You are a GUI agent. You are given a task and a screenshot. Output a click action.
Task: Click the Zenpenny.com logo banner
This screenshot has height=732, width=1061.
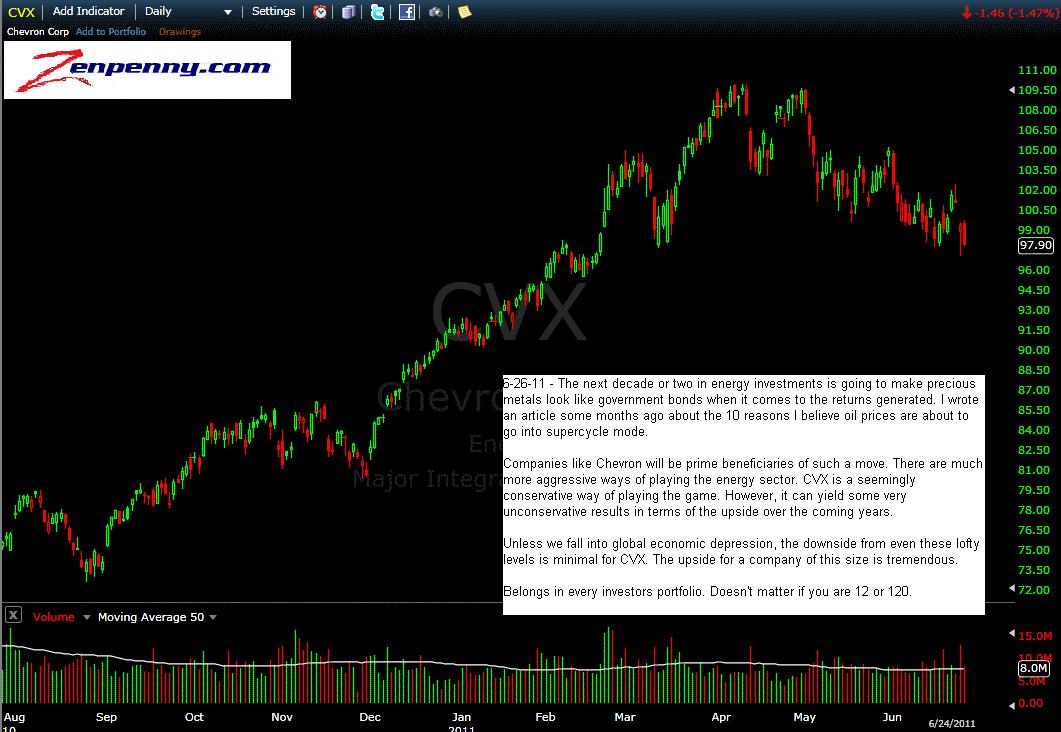point(148,70)
